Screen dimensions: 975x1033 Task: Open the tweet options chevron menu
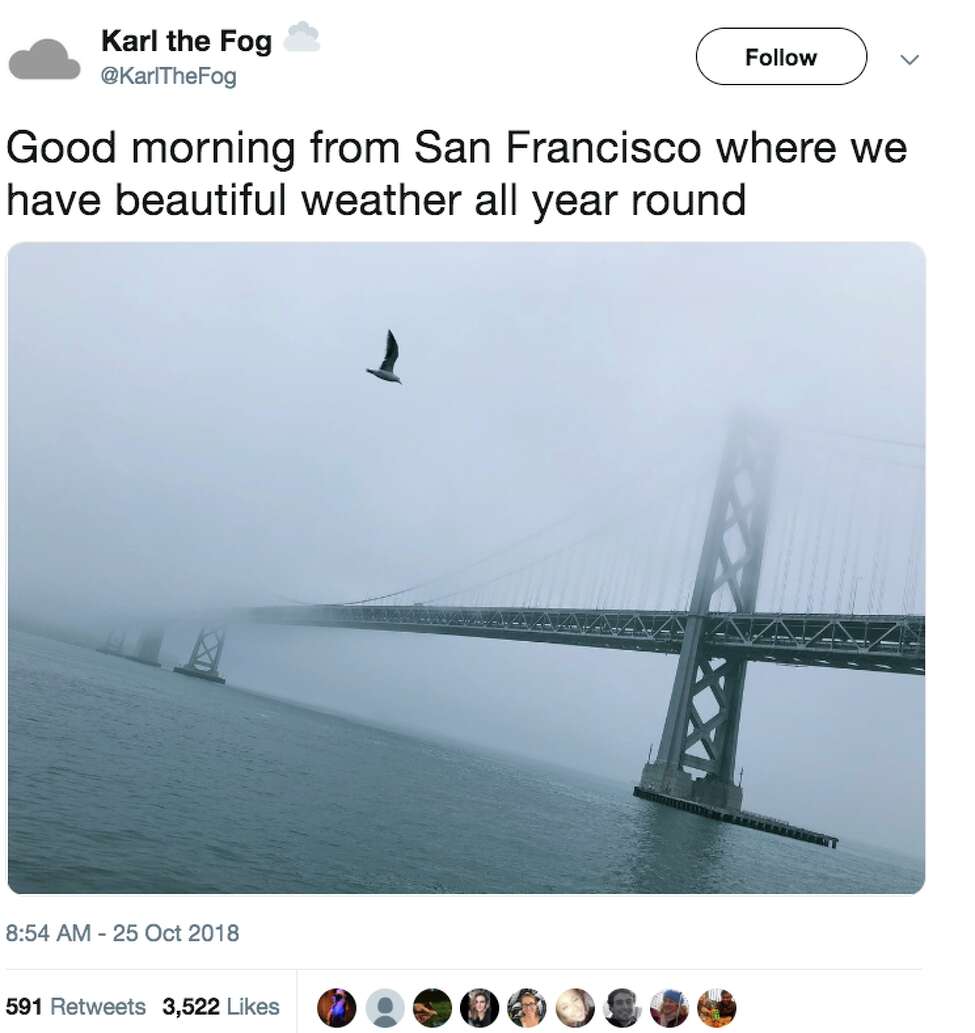pyautogui.click(x=909, y=59)
